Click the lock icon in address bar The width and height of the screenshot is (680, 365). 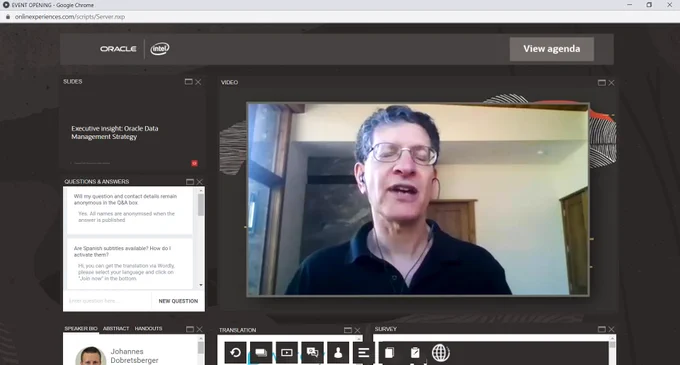(x=7, y=17)
